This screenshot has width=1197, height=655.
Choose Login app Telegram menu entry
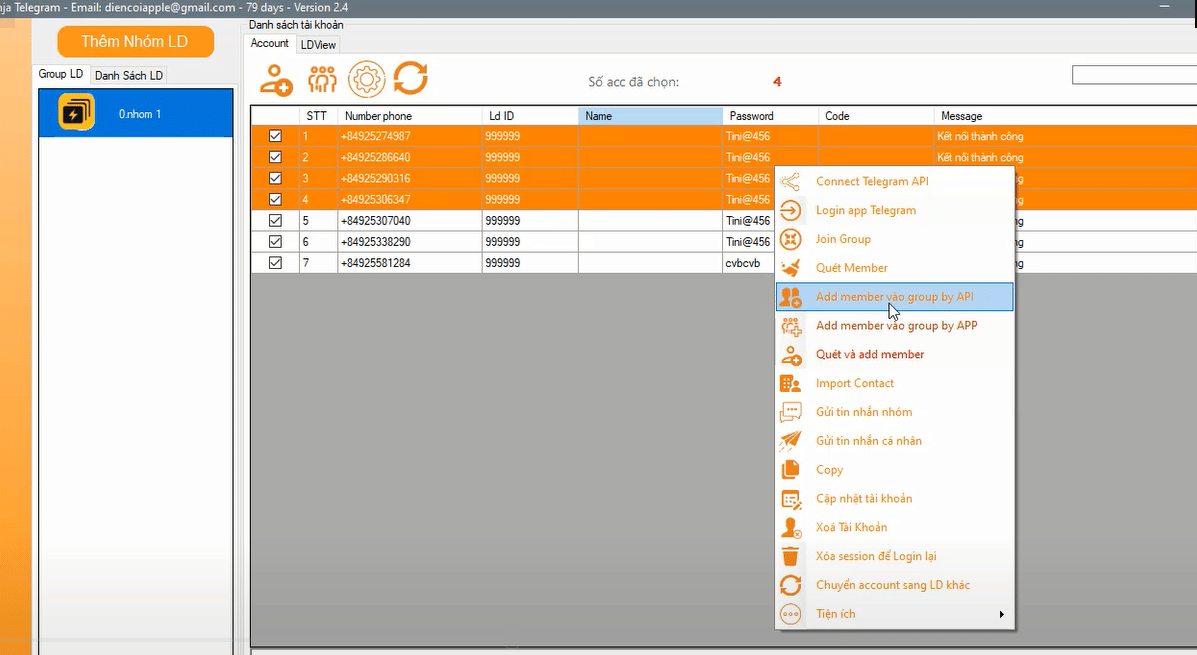895,210
